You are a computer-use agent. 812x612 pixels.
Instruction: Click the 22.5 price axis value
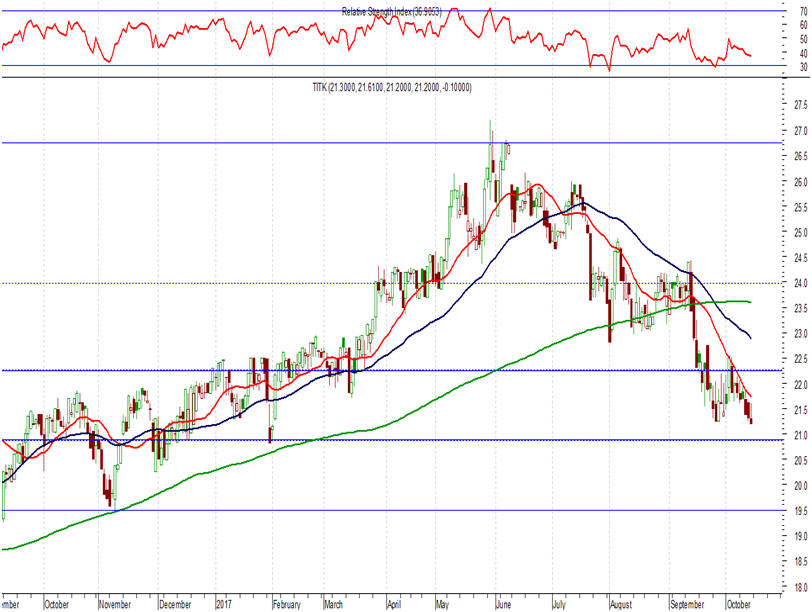[x=801, y=359]
